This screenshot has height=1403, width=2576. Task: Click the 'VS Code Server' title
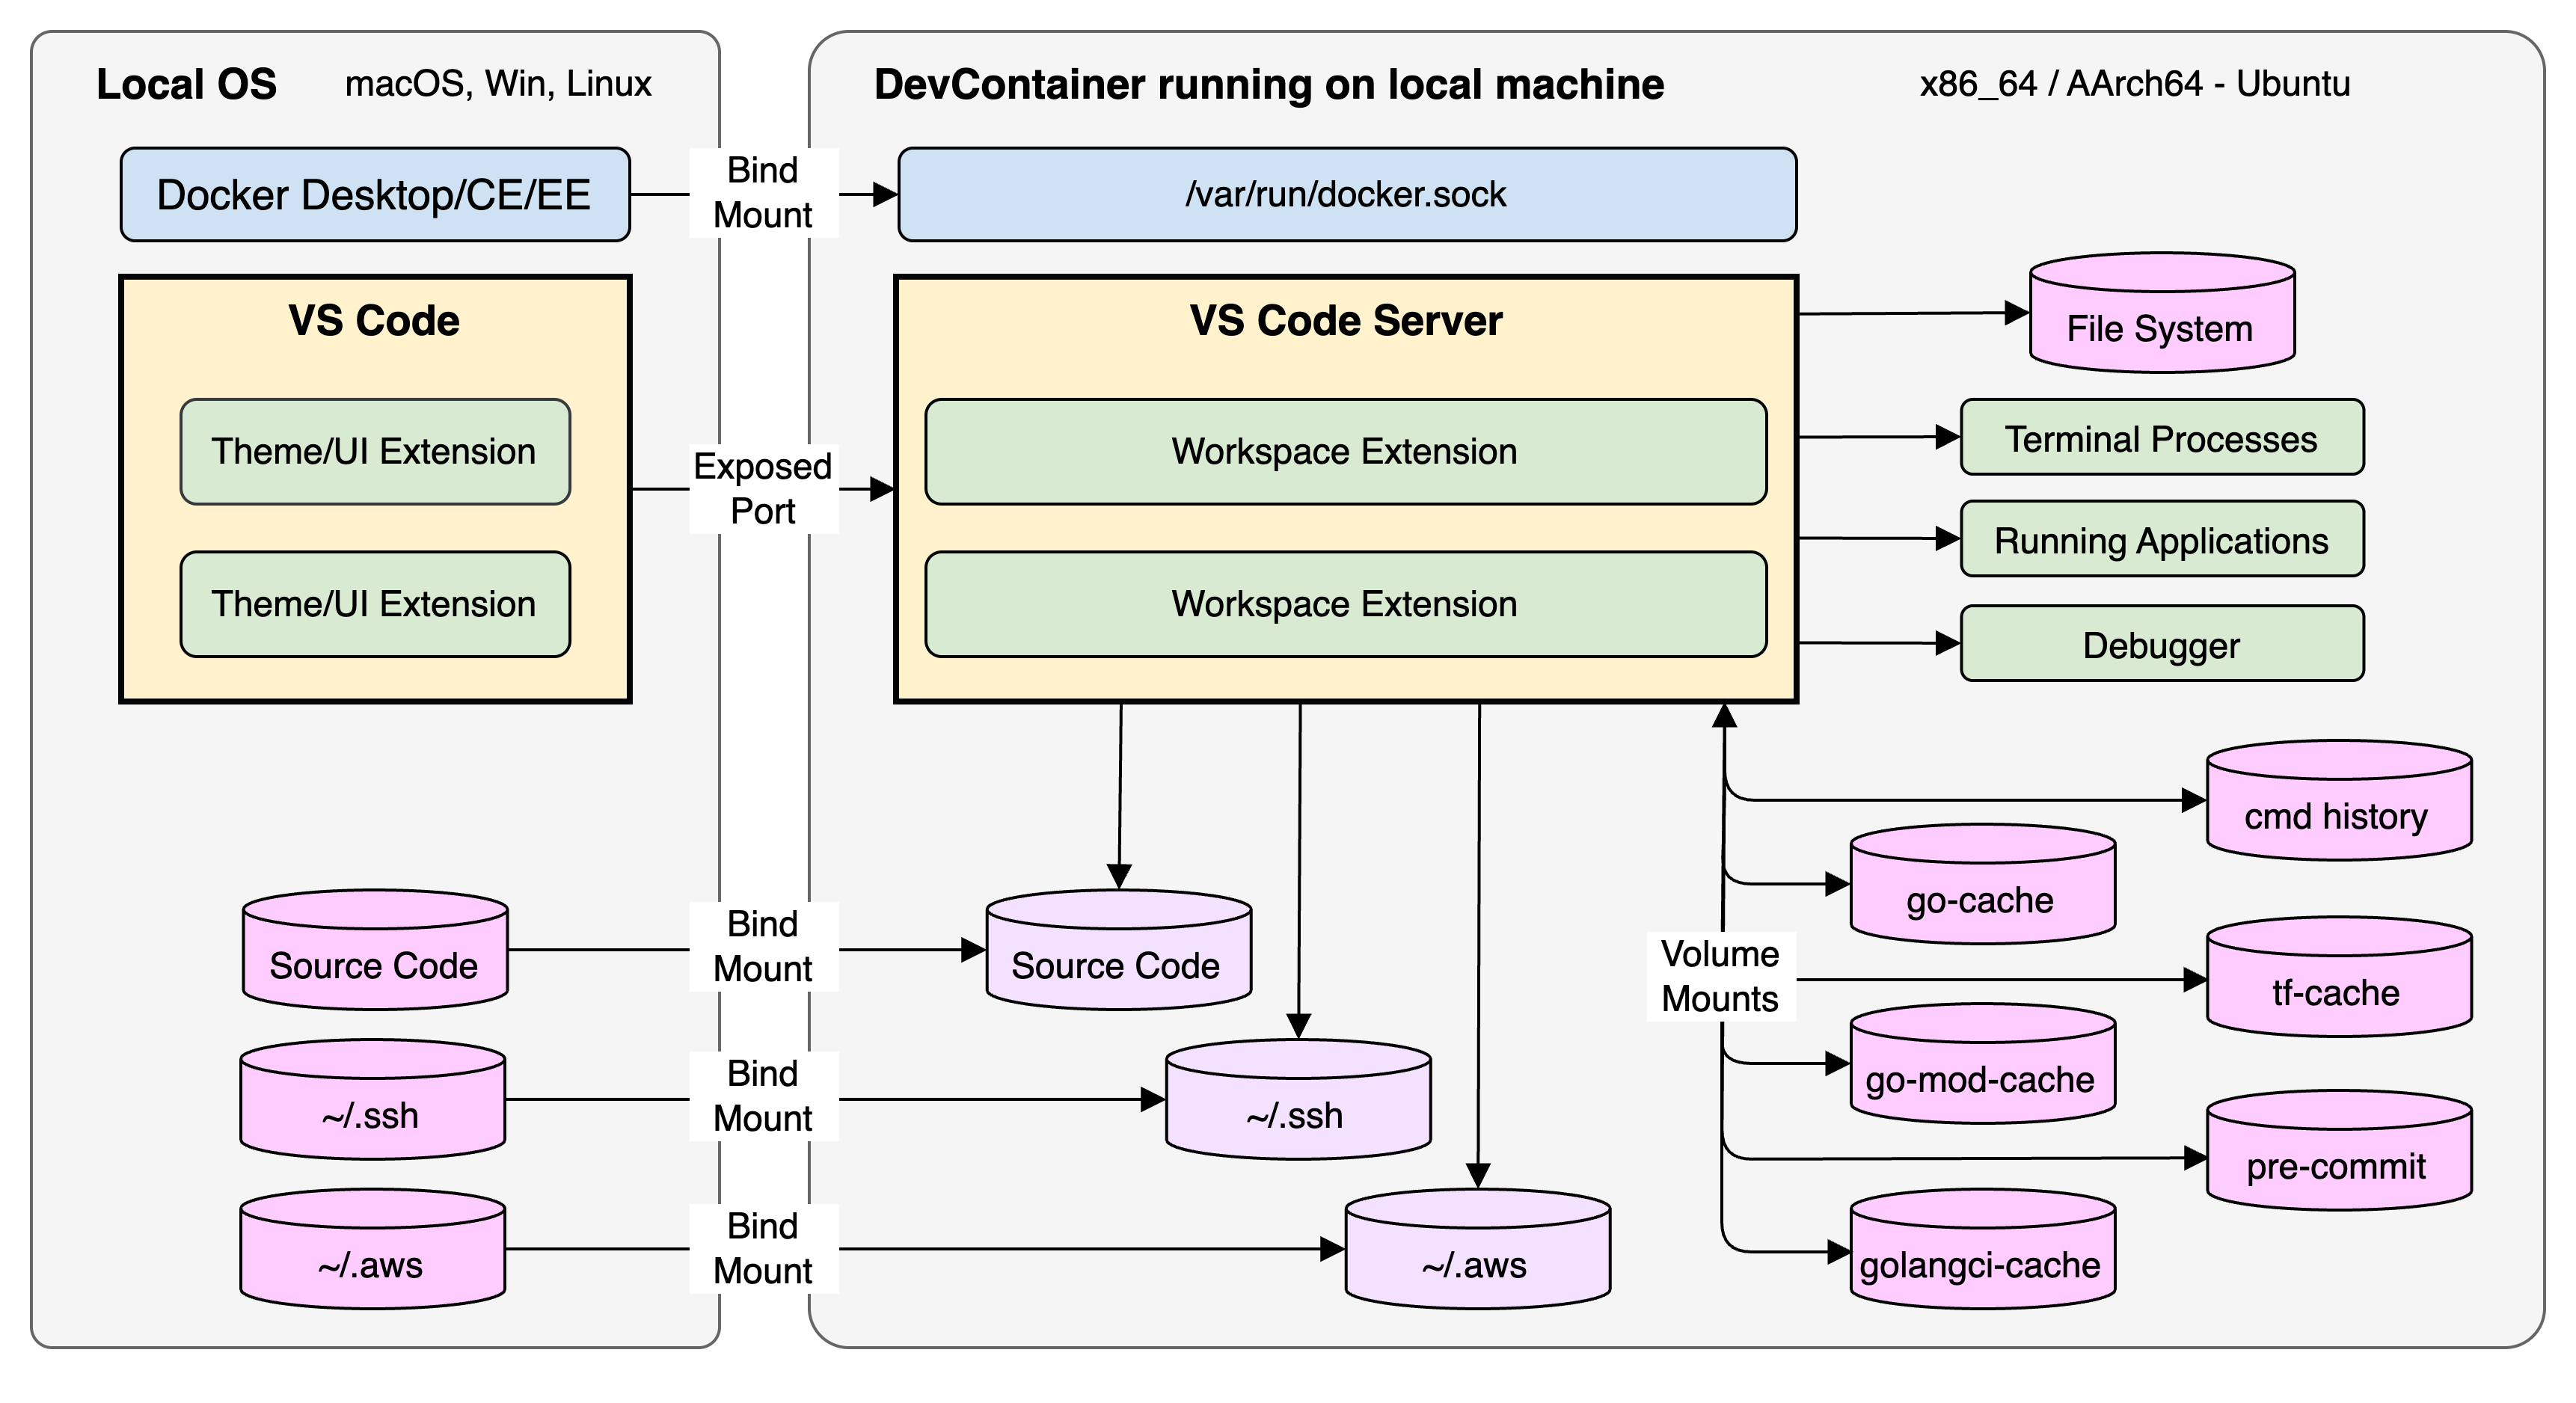pyautogui.click(x=1346, y=321)
